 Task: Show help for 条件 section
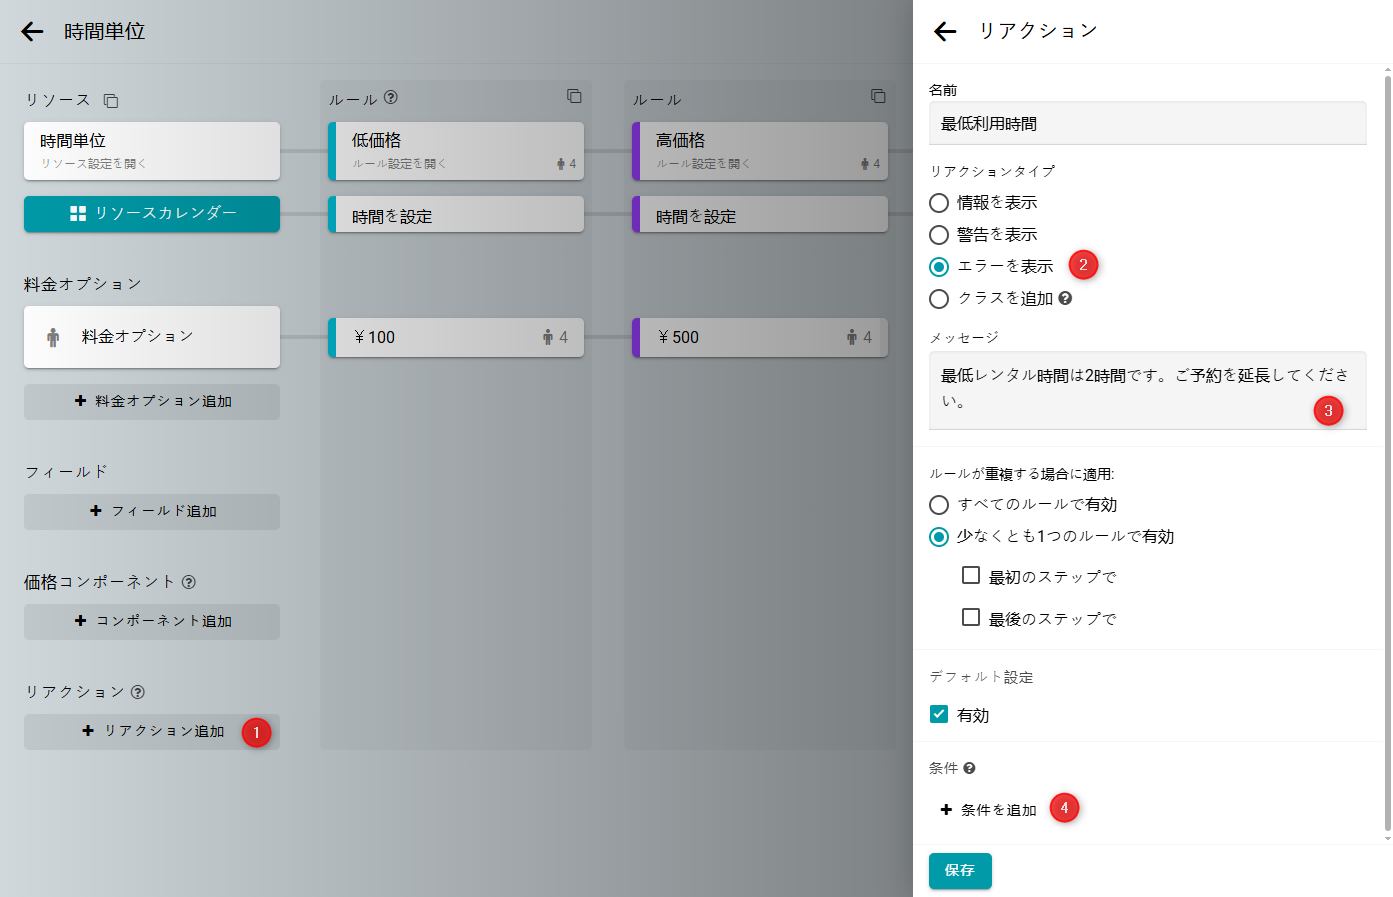point(969,768)
